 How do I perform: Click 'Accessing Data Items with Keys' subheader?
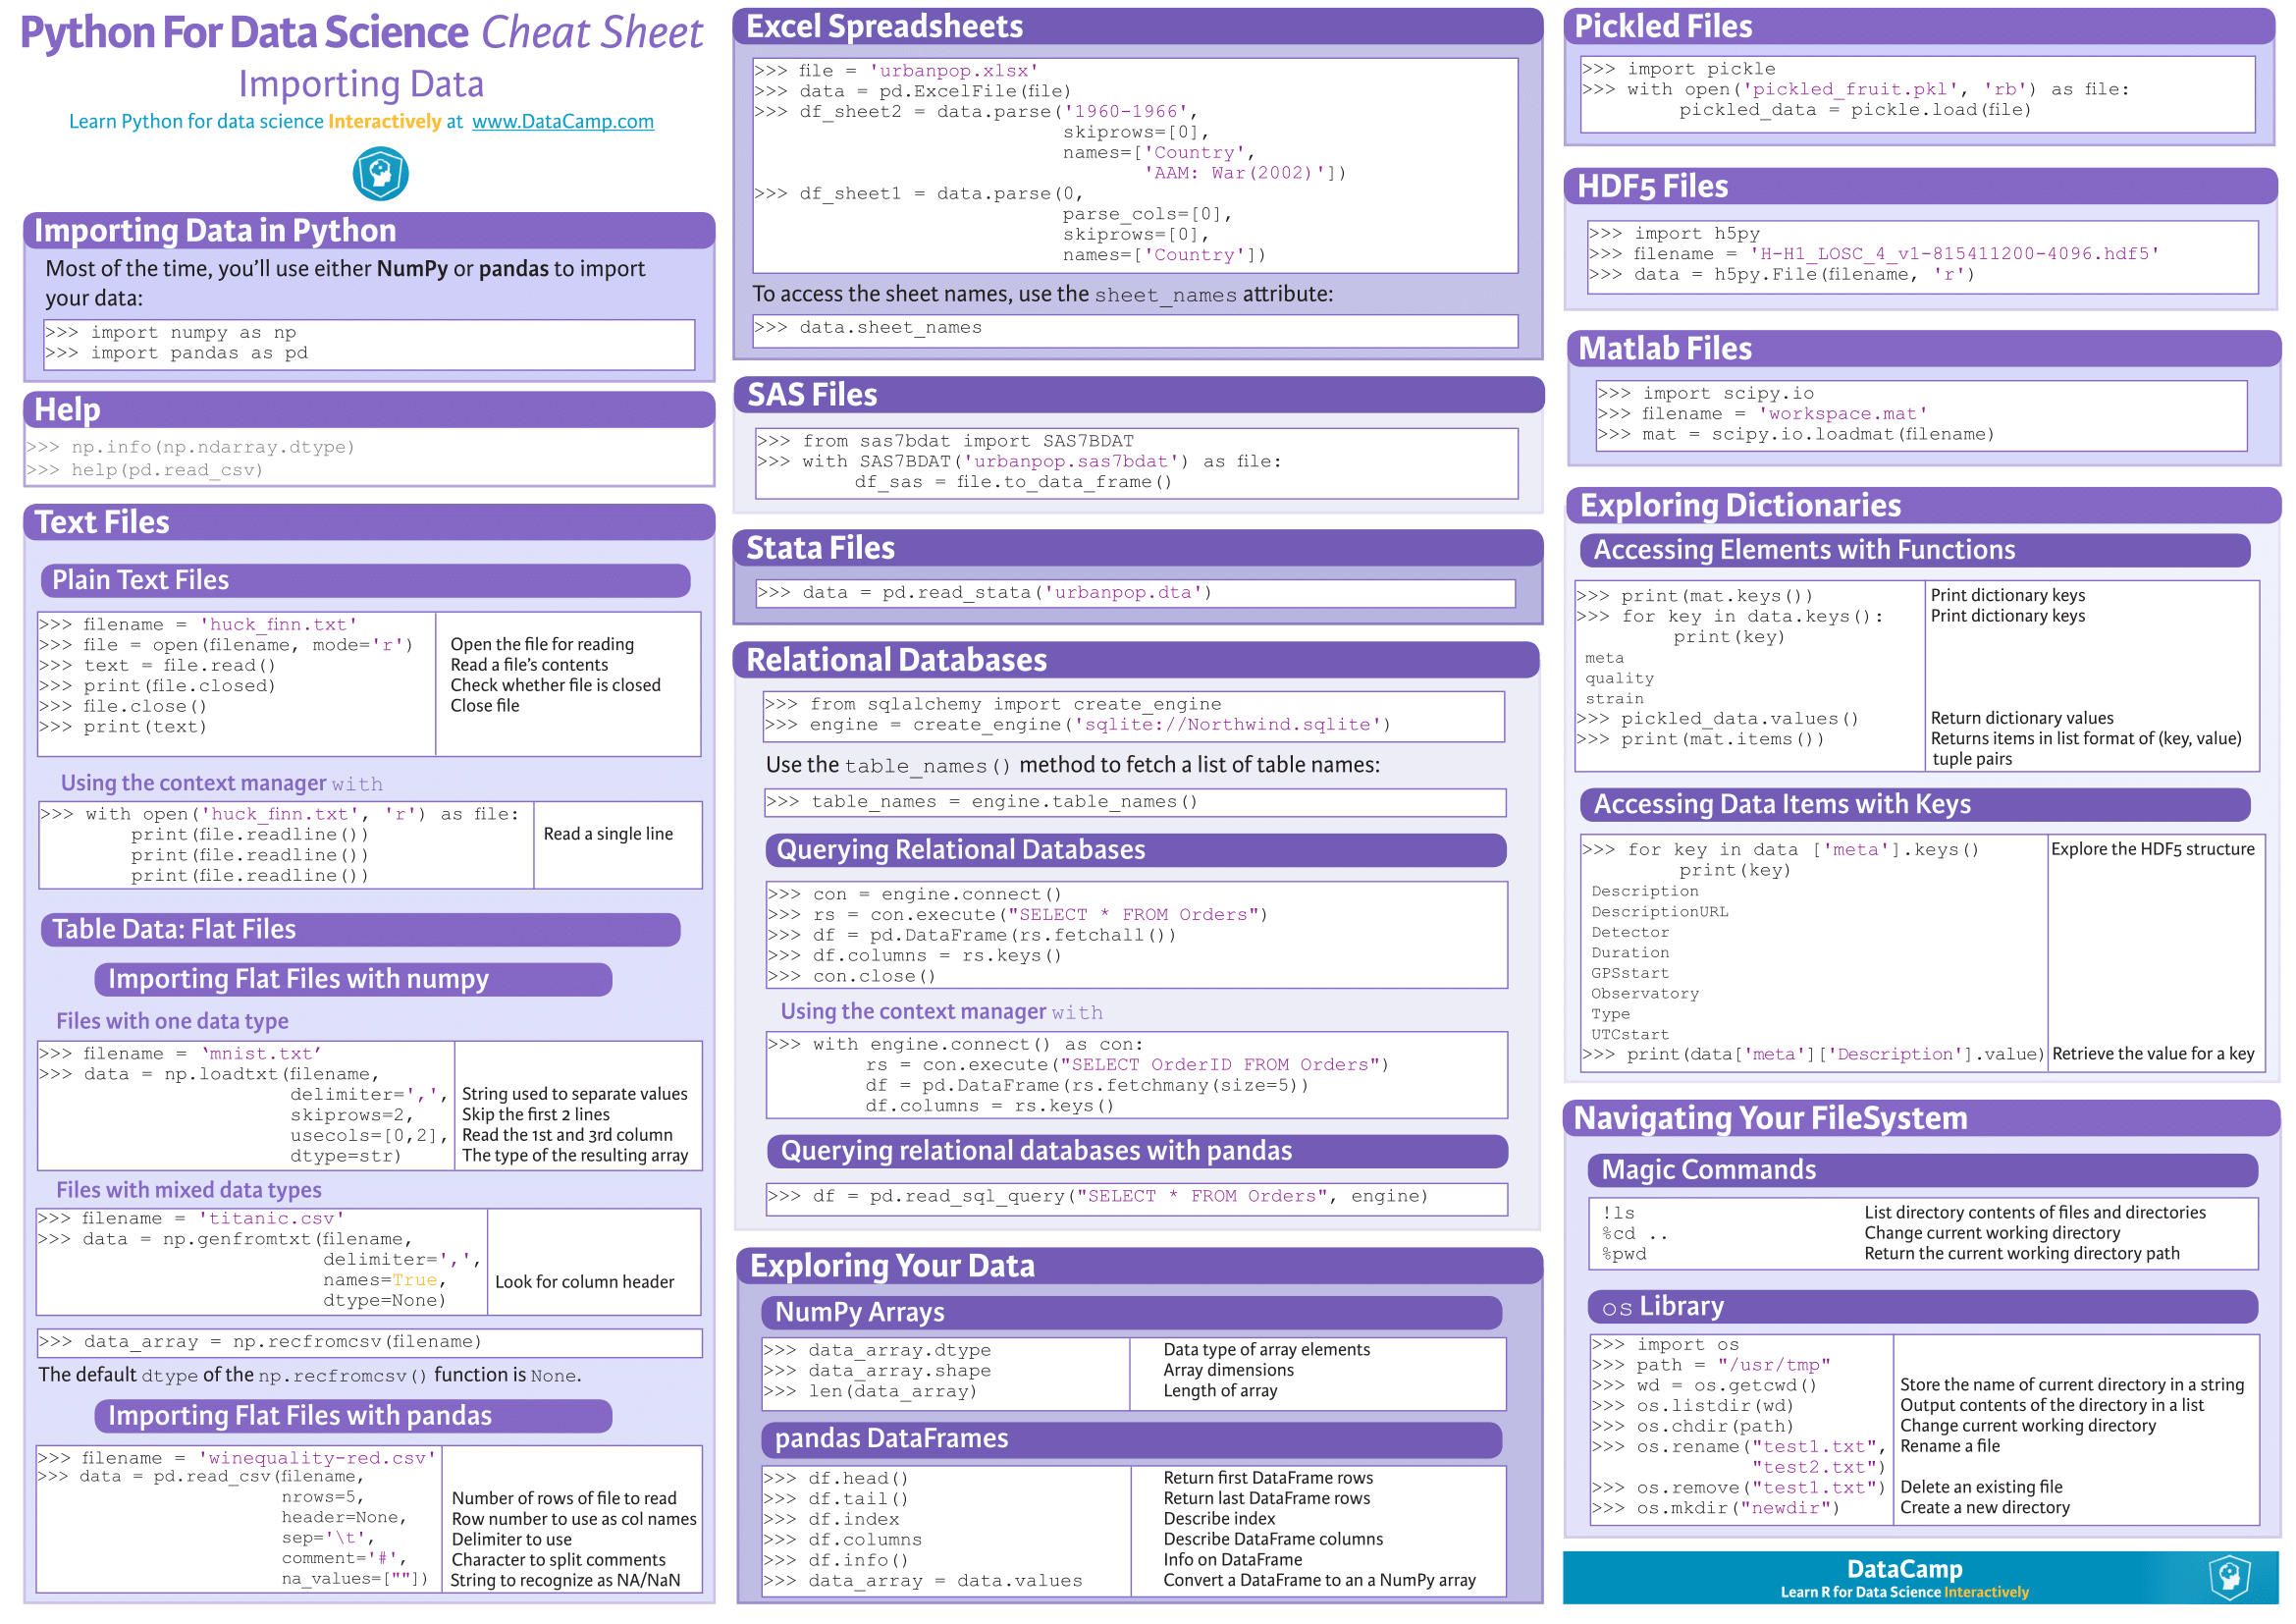pyautogui.click(x=1916, y=804)
